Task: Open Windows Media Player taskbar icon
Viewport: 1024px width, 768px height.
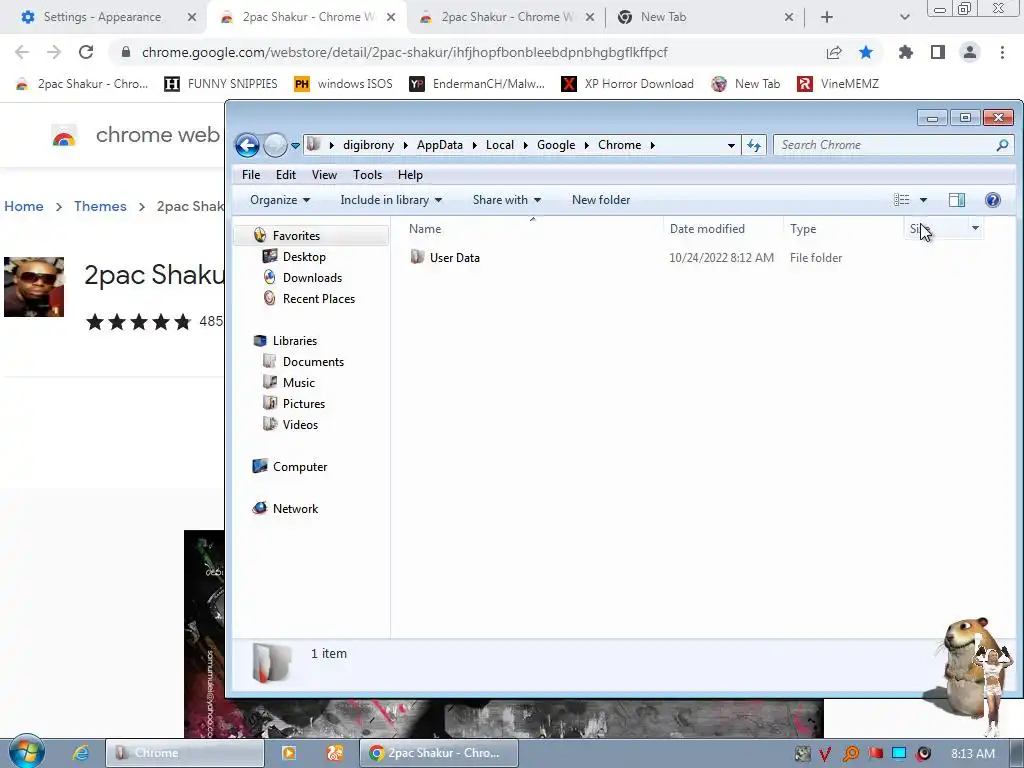Action: 288,753
